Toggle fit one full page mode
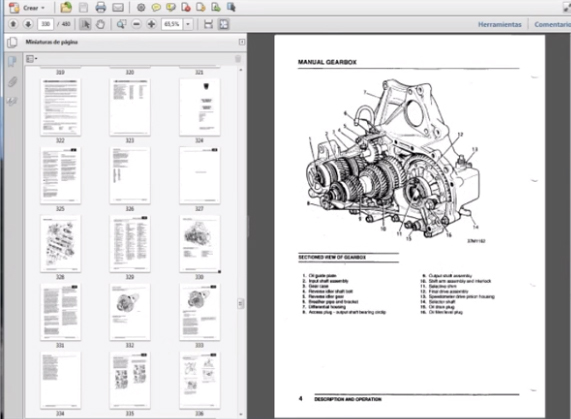 pos(224,24)
